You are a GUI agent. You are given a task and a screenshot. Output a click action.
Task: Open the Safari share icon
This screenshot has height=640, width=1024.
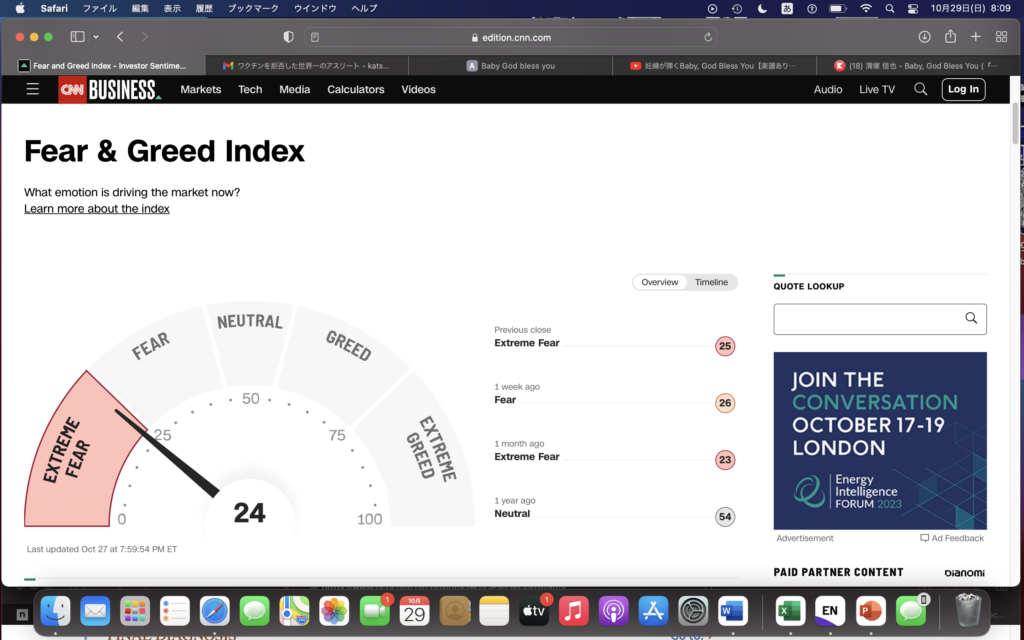pos(950,37)
